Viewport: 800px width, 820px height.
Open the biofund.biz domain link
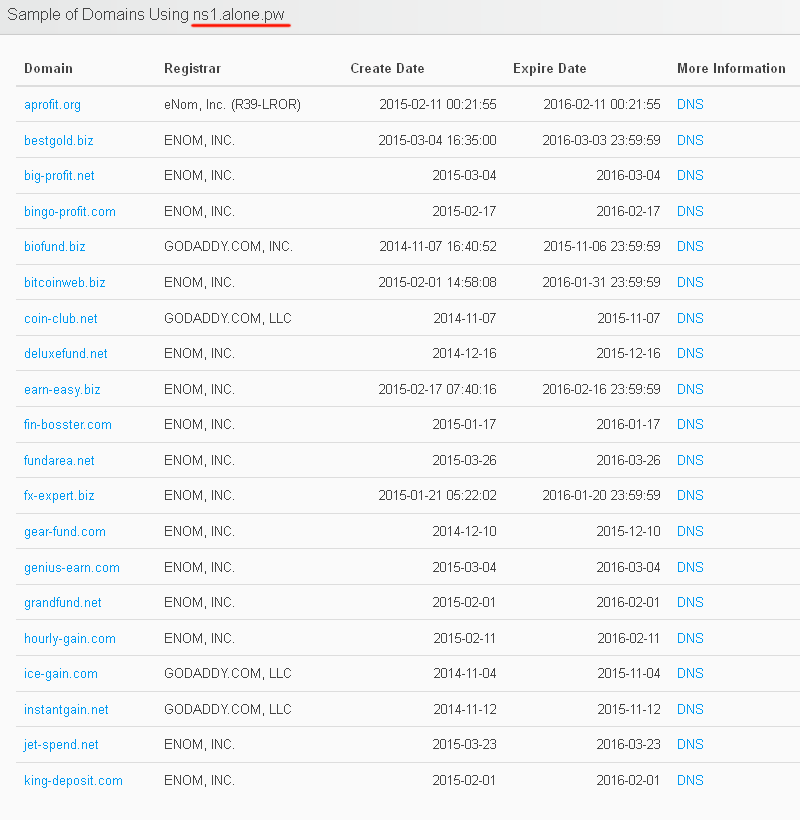click(55, 246)
